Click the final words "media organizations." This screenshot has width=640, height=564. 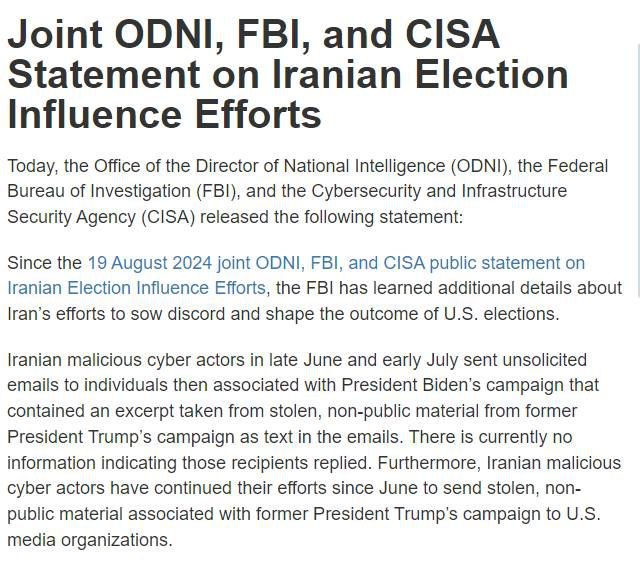coord(90,540)
